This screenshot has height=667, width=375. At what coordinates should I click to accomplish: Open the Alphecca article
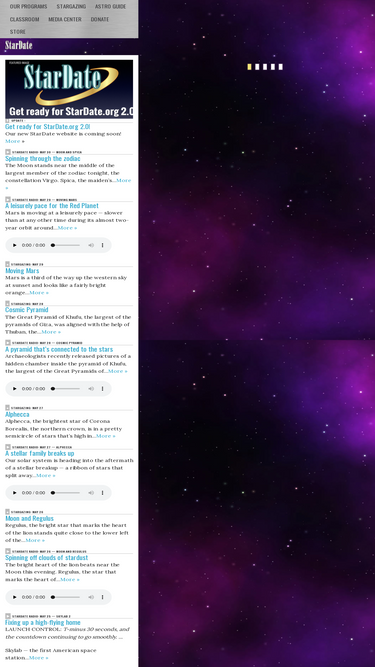(17, 414)
